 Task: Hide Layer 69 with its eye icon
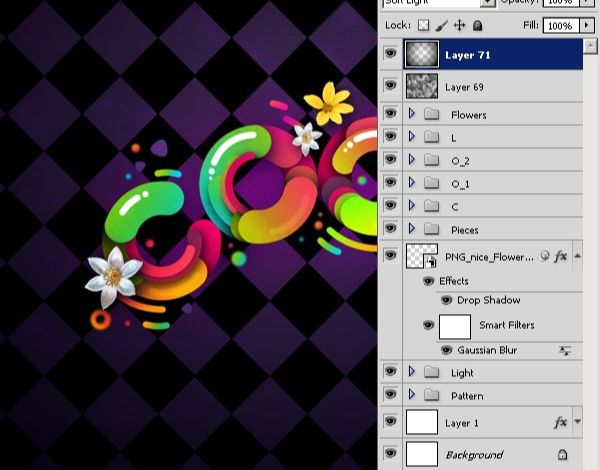(x=390, y=85)
